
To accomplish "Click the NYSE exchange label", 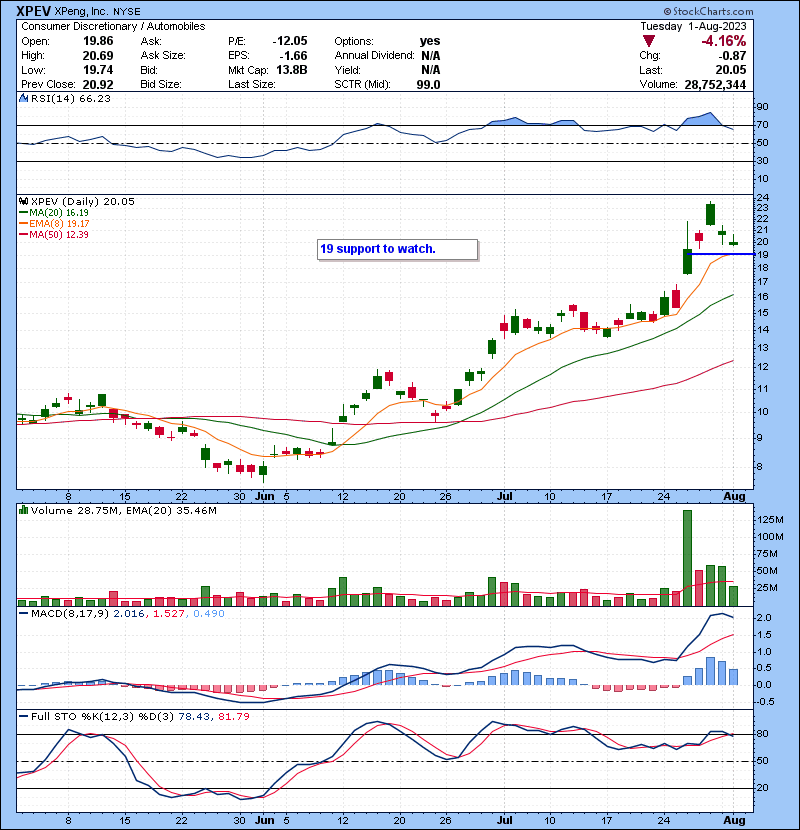I will coord(127,12).
